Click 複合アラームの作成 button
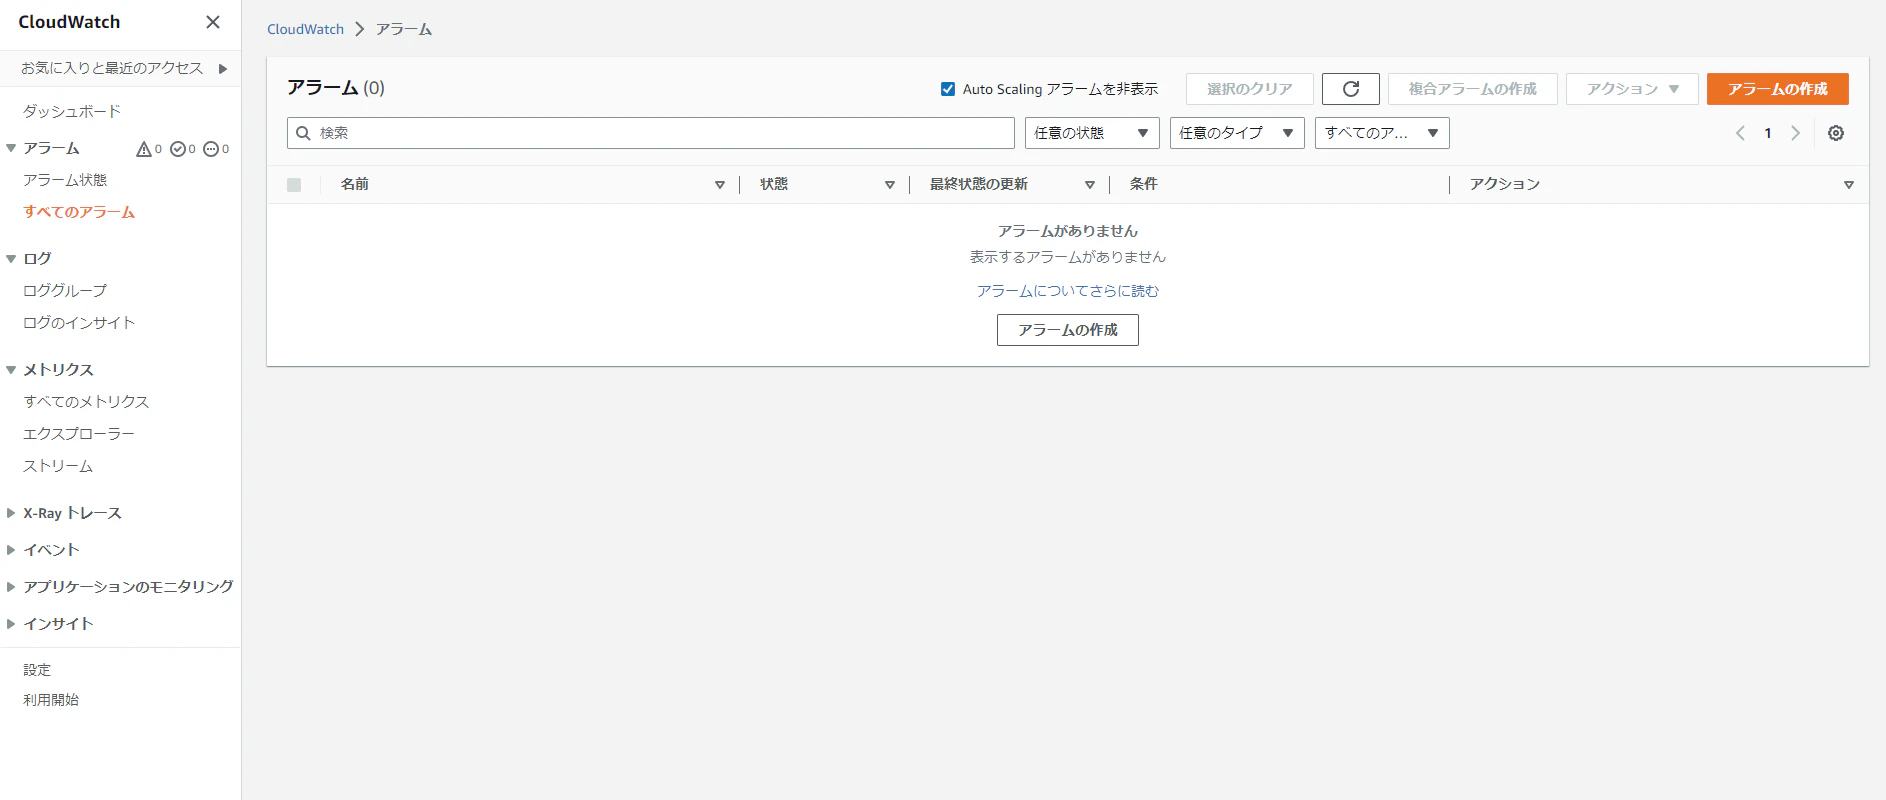Screen dimensions: 1886x800 (1472, 89)
